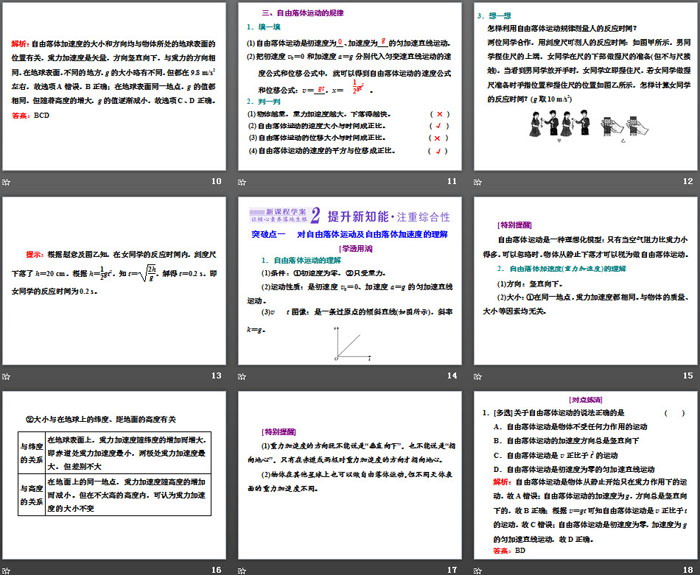Click the transition star icon under slide 13
Viewport: 700px width, 575px height.
[x=7, y=376]
